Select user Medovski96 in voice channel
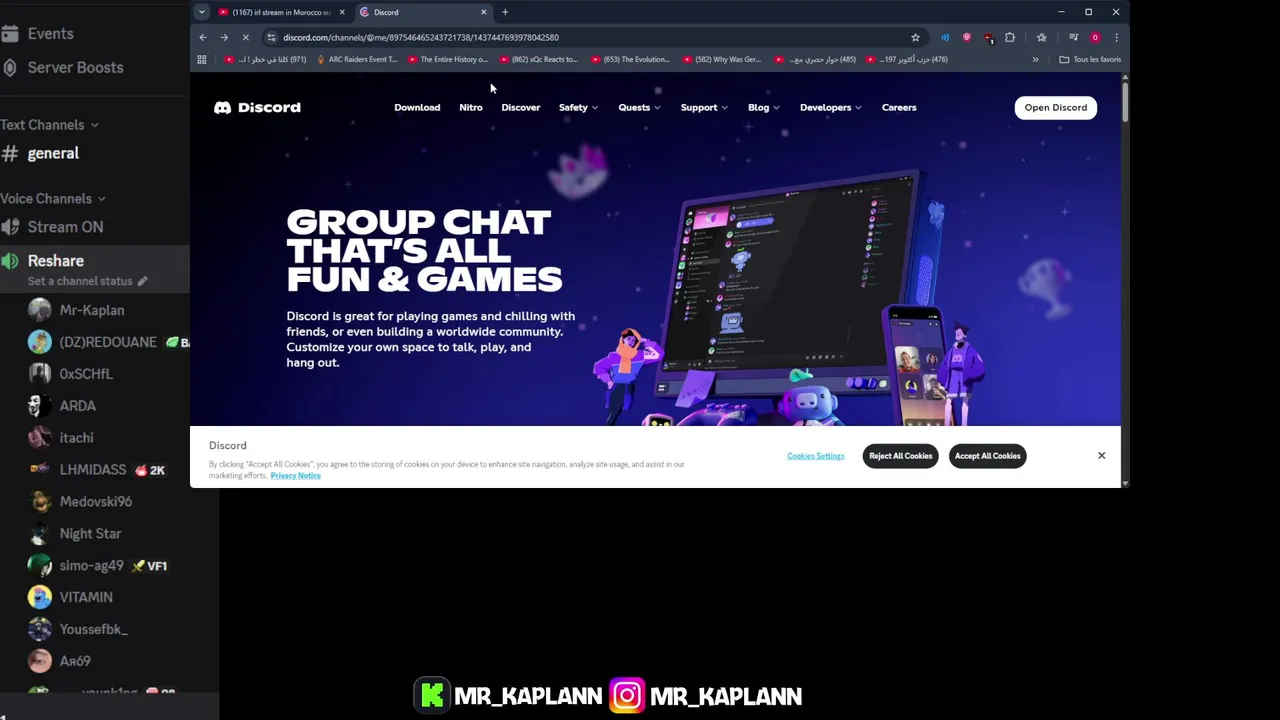 tap(95, 502)
